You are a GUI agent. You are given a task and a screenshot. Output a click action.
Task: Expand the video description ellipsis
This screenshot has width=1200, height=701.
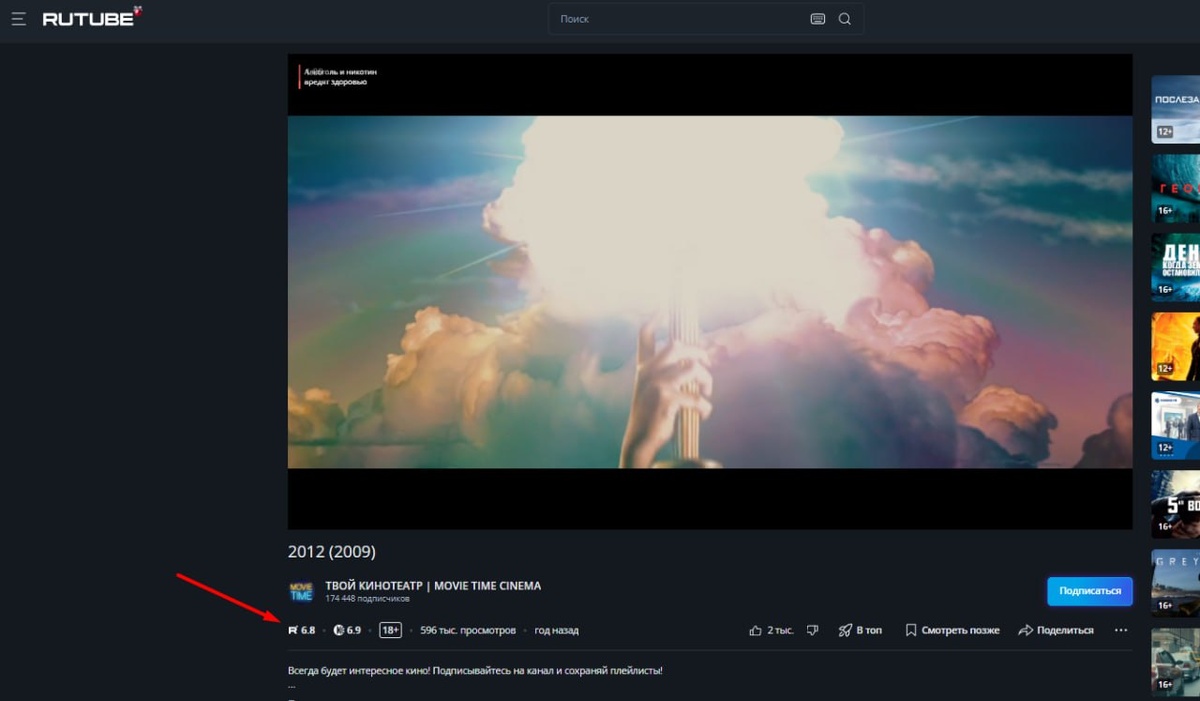pyautogui.click(x=292, y=686)
